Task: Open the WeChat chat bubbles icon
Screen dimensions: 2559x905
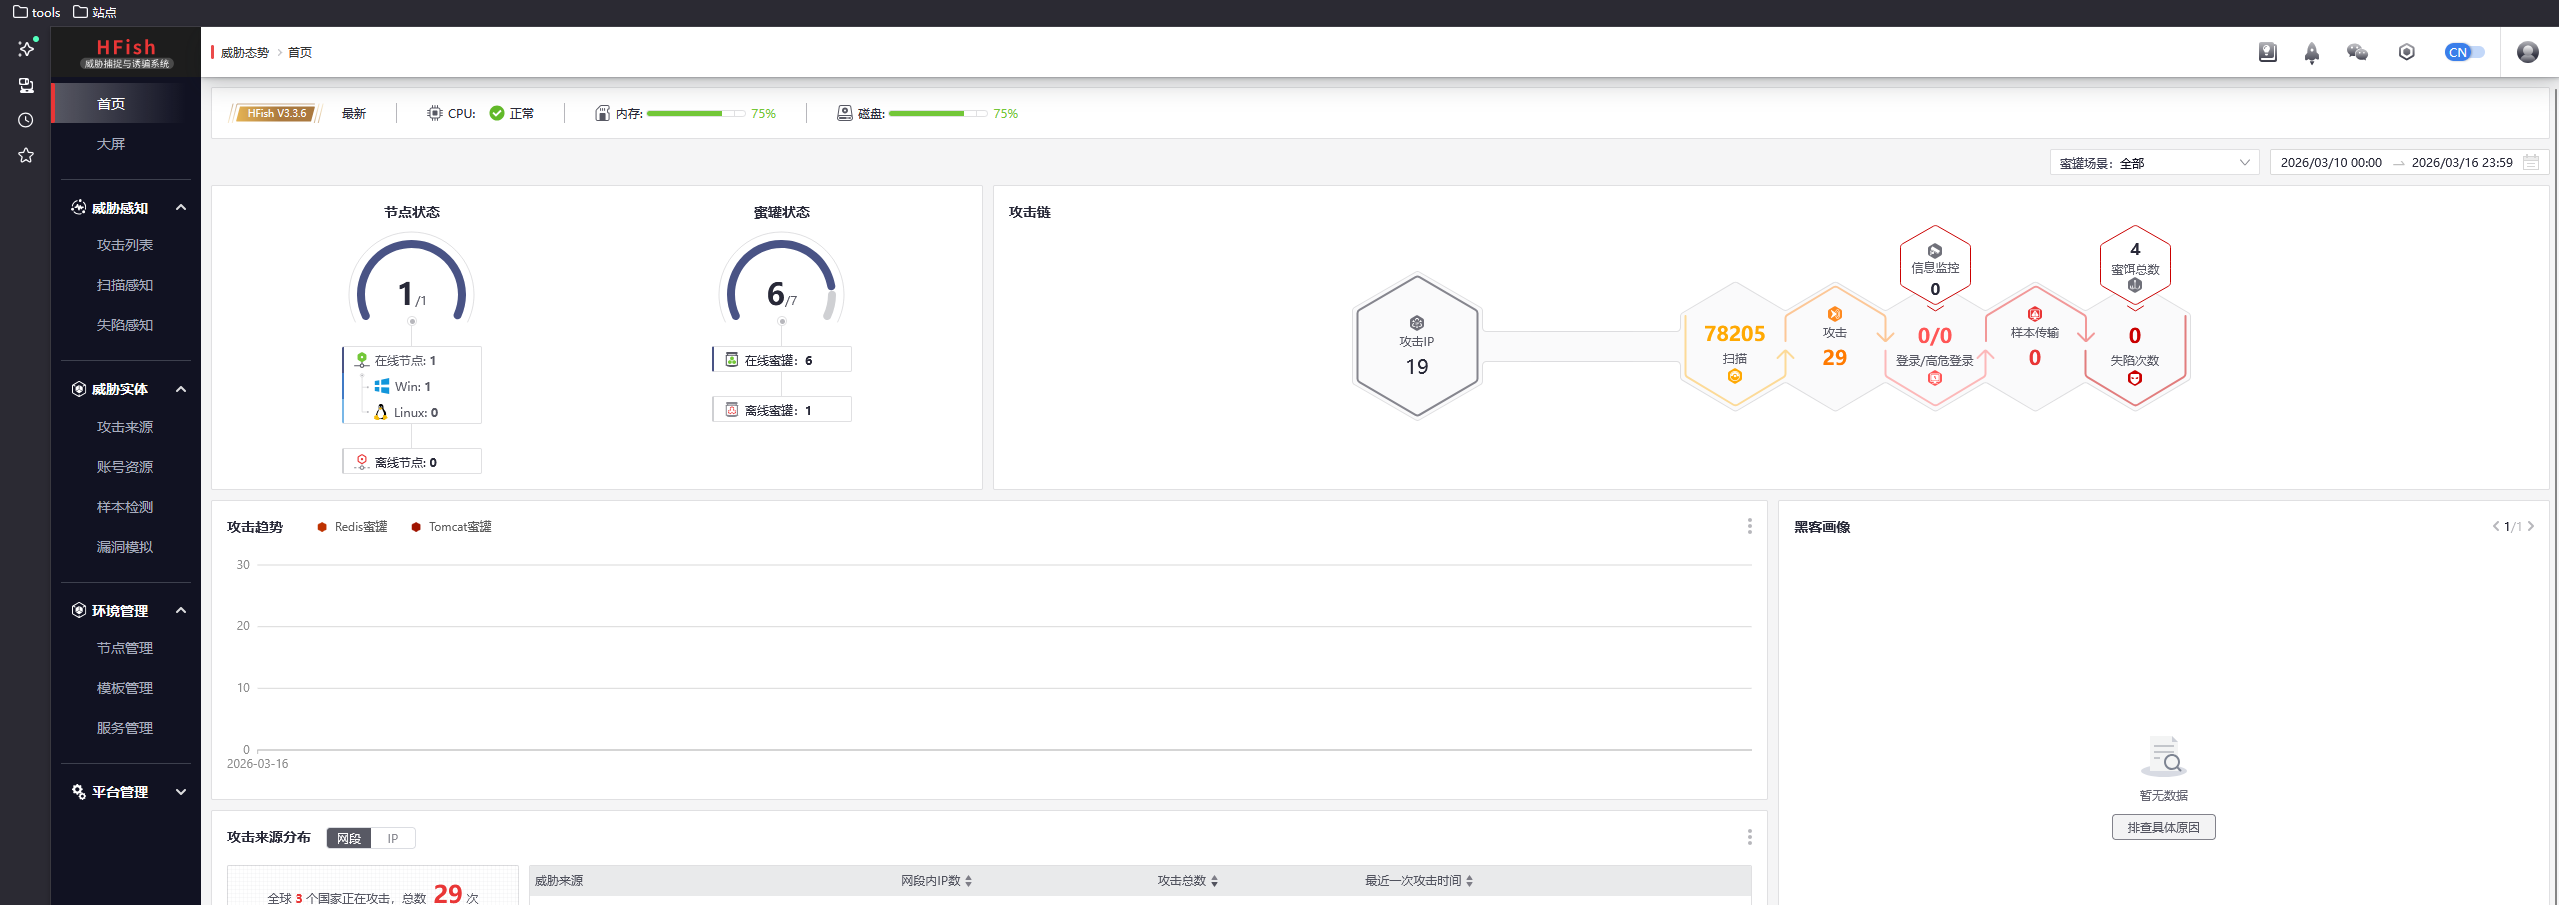Action: point(2357,52)
